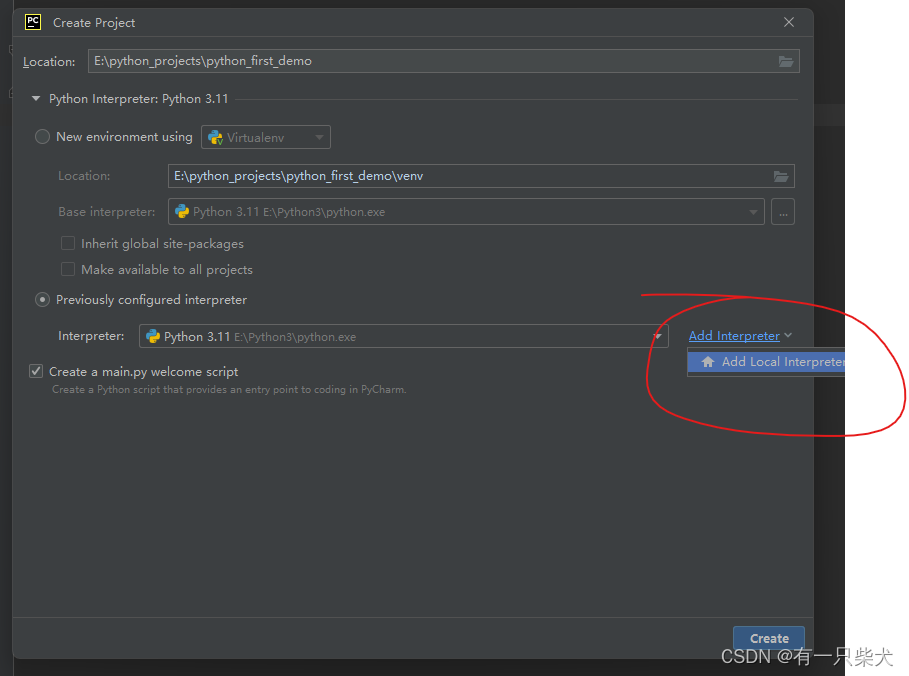Click the Virtualenv Python icon

(216, 137)
